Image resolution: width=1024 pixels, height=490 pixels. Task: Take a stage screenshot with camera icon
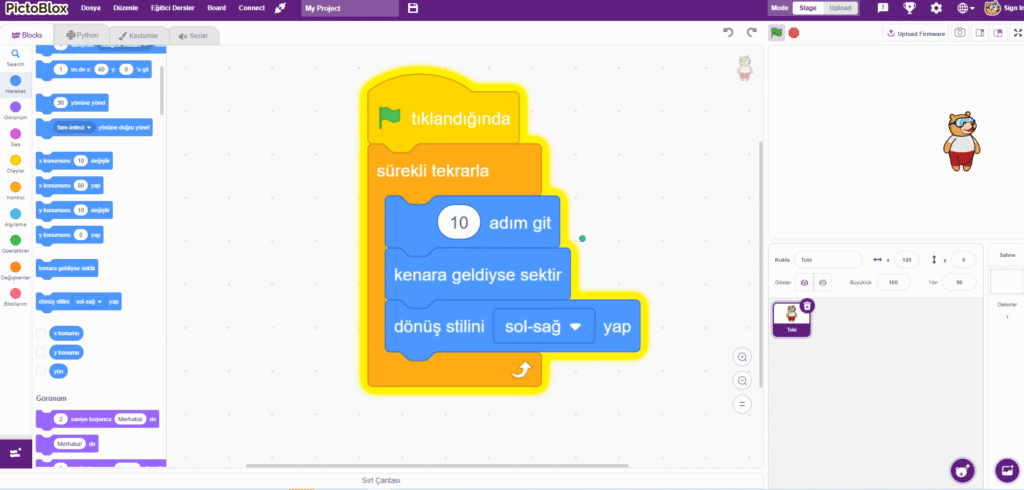[x=959, y=33]
